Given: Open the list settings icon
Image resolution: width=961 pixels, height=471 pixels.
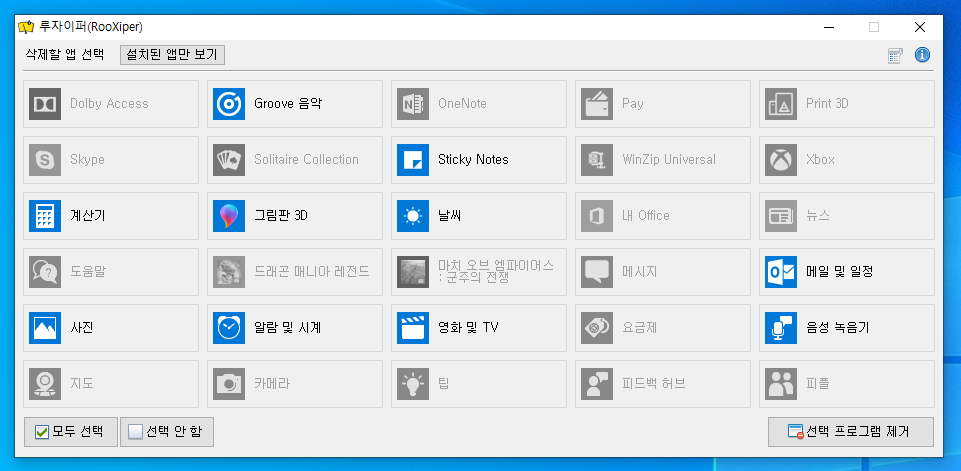Looking at the screenshot, I should (895, 56).
